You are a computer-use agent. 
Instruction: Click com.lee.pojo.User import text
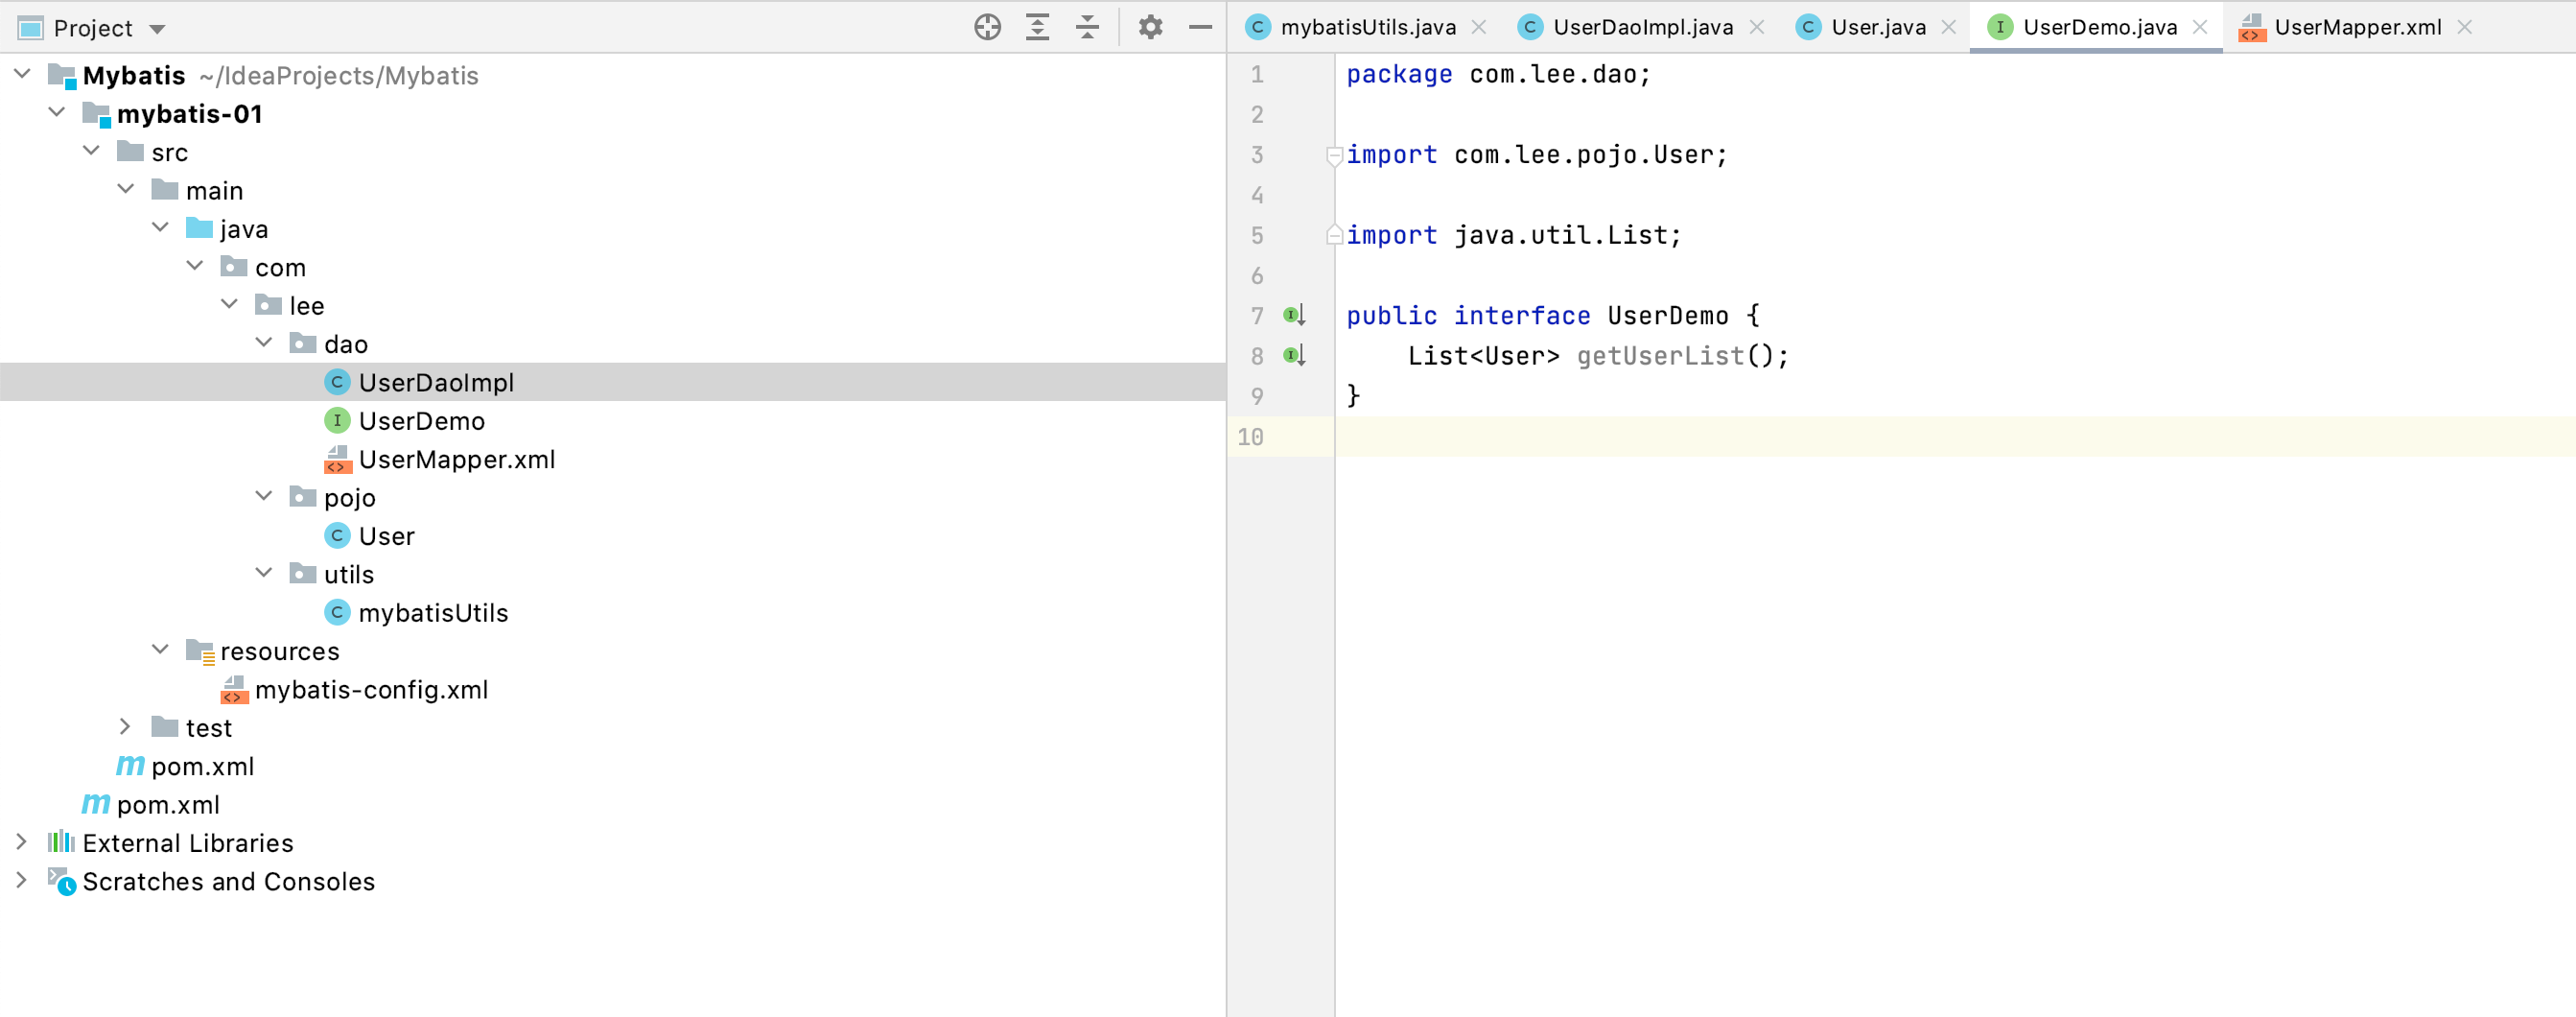(1583, 155)
